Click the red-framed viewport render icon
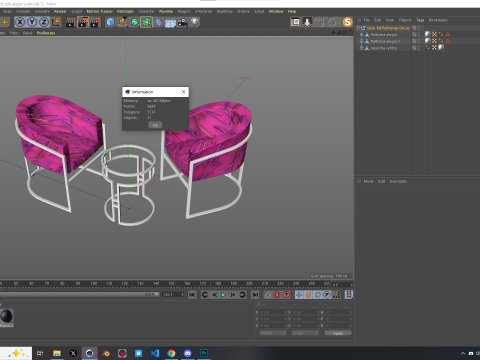The width and height of the screenshot is (480, 360). point(295,22)
